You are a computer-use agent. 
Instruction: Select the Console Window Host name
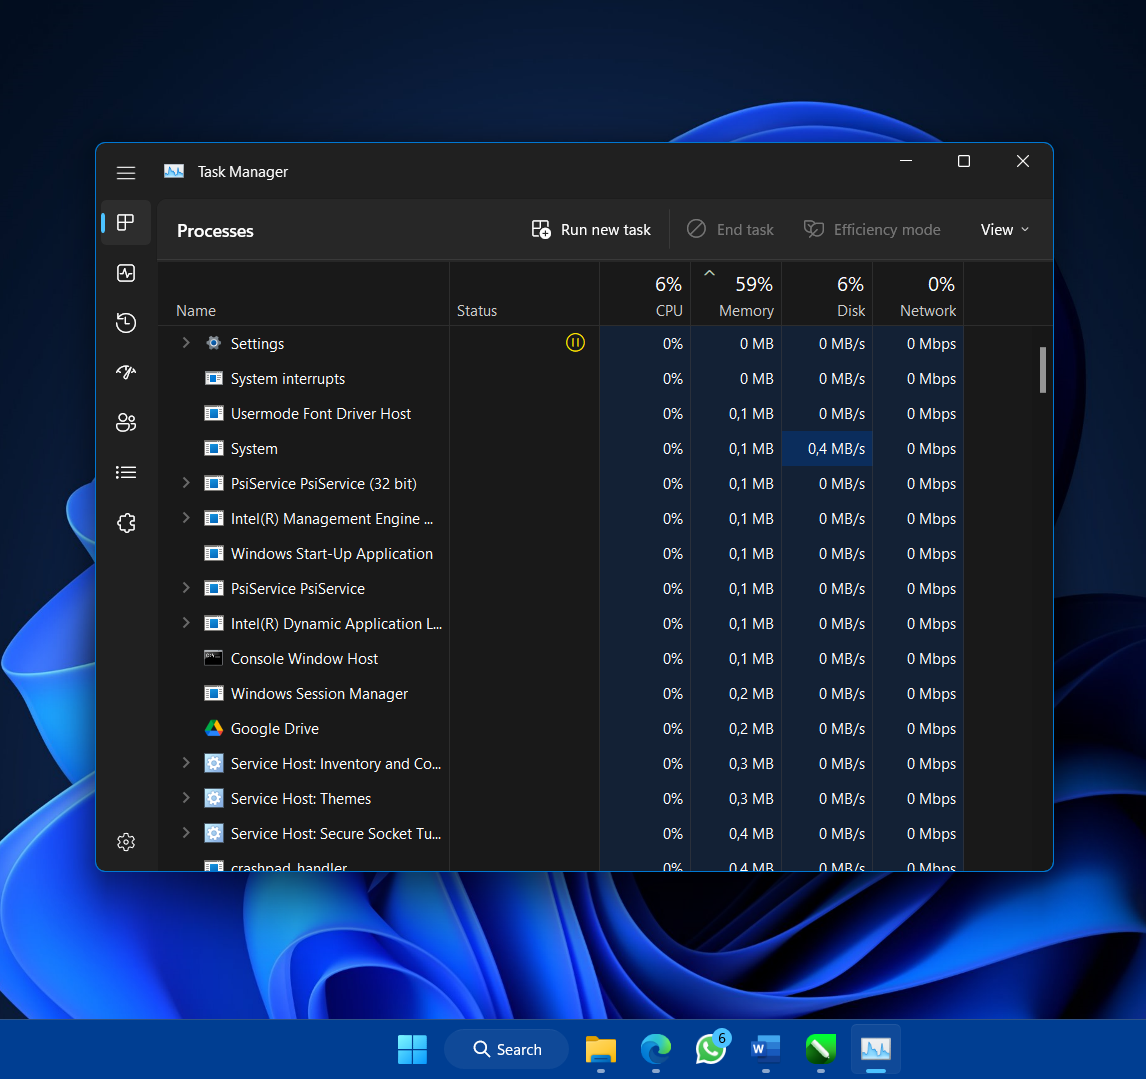[x=304, y=659]
